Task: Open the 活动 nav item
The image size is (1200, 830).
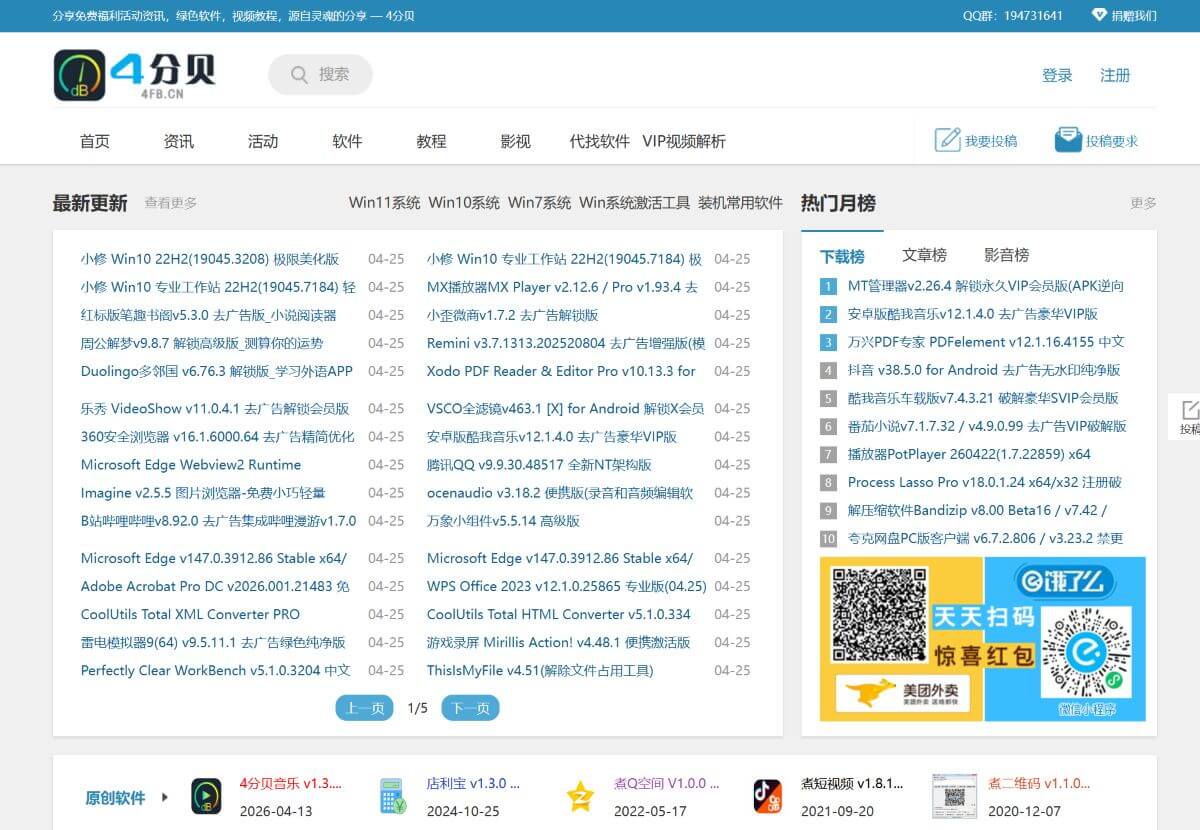Action: [263, 141]
